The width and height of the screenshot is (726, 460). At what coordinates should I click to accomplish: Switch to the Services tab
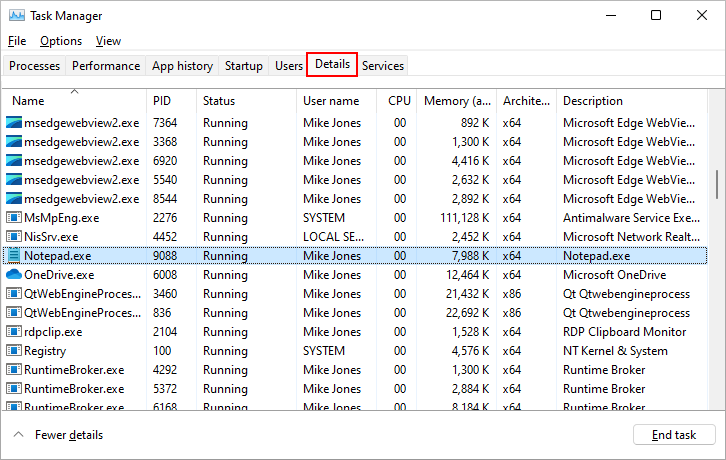(x=382, y=66)
